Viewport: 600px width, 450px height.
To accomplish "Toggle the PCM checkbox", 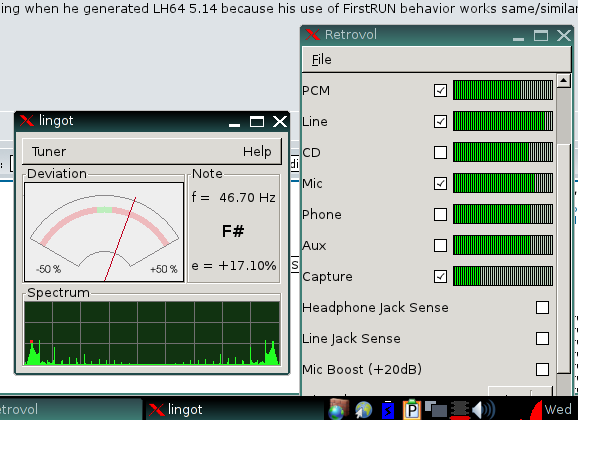I will coord(440,91).
